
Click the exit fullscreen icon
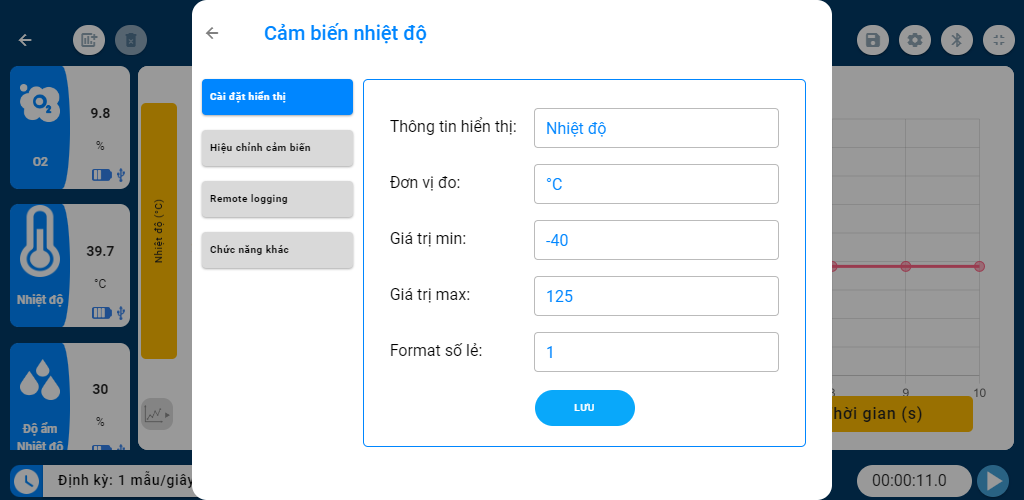click(998, 40)
